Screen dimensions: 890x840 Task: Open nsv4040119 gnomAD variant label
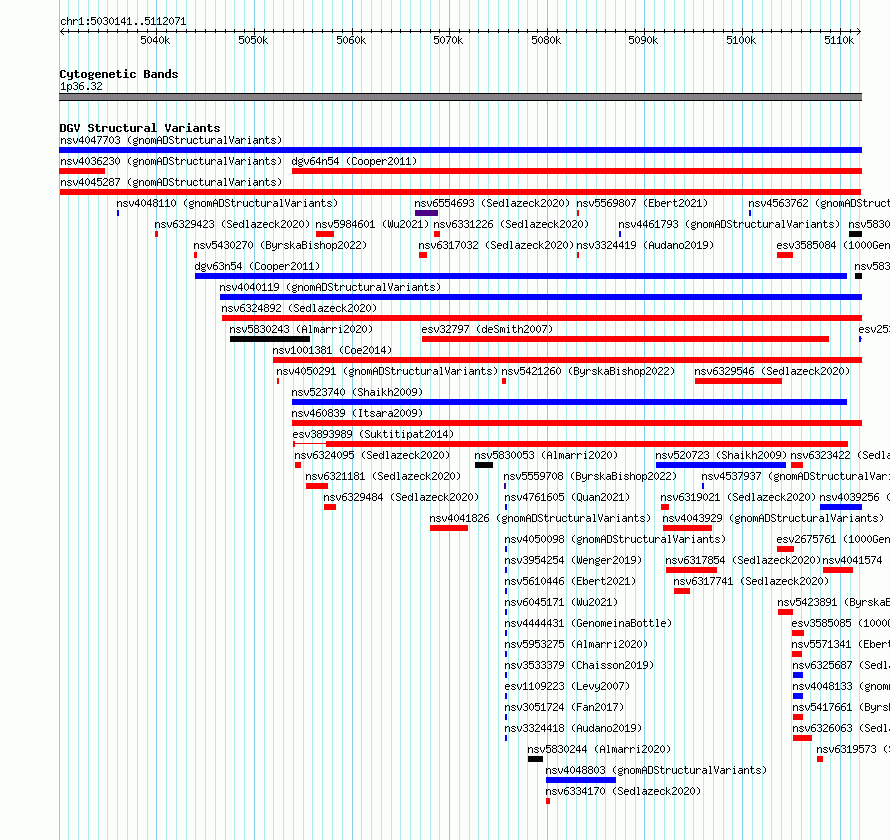coord(330,287)
